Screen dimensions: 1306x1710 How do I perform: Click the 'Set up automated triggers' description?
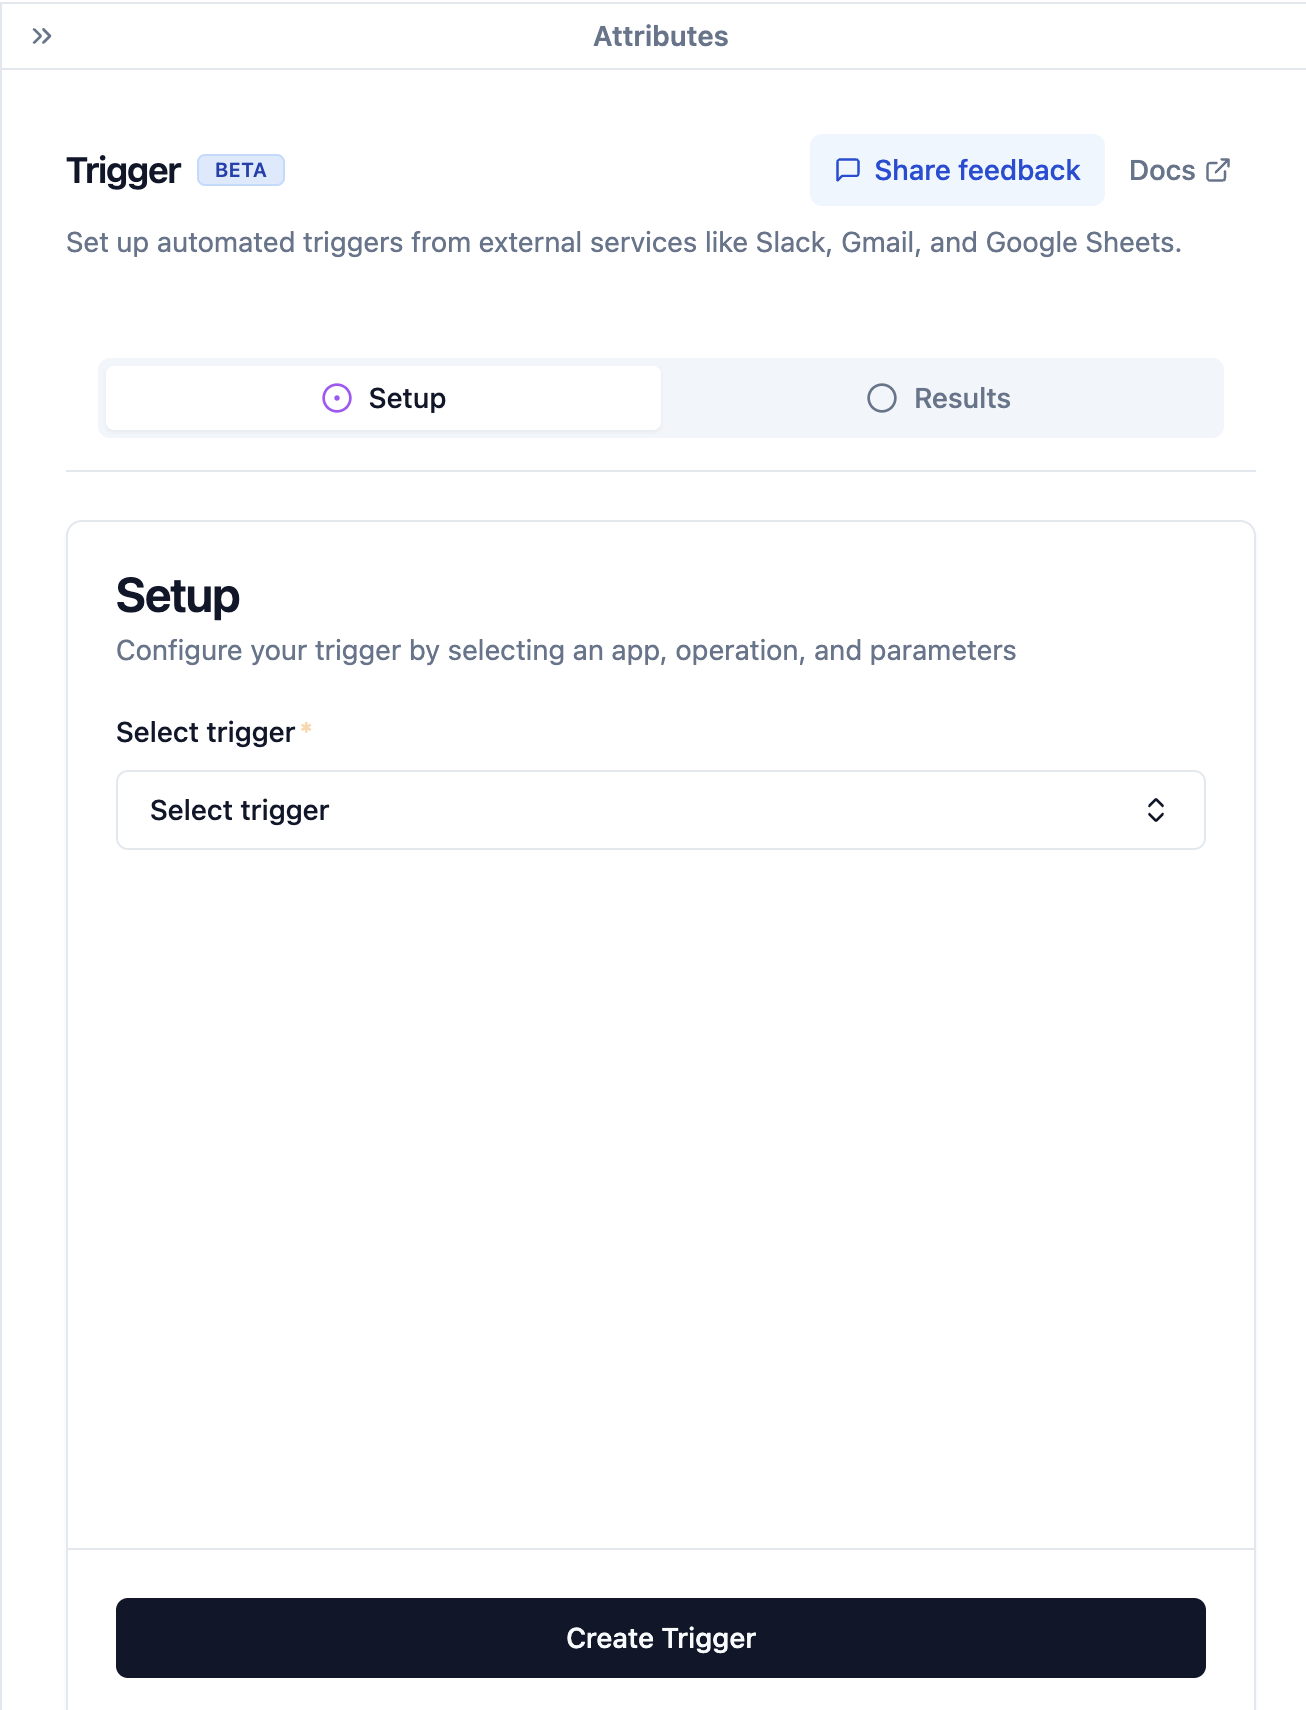tap(623, 242)
